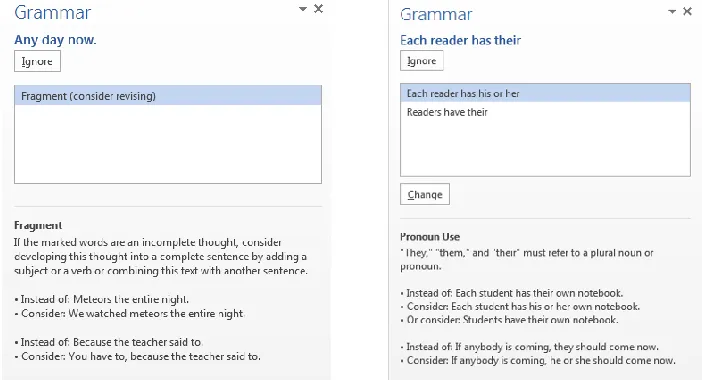
Task: Click 'Instead of: Meteors the entire night.' example
Action: 102,299
